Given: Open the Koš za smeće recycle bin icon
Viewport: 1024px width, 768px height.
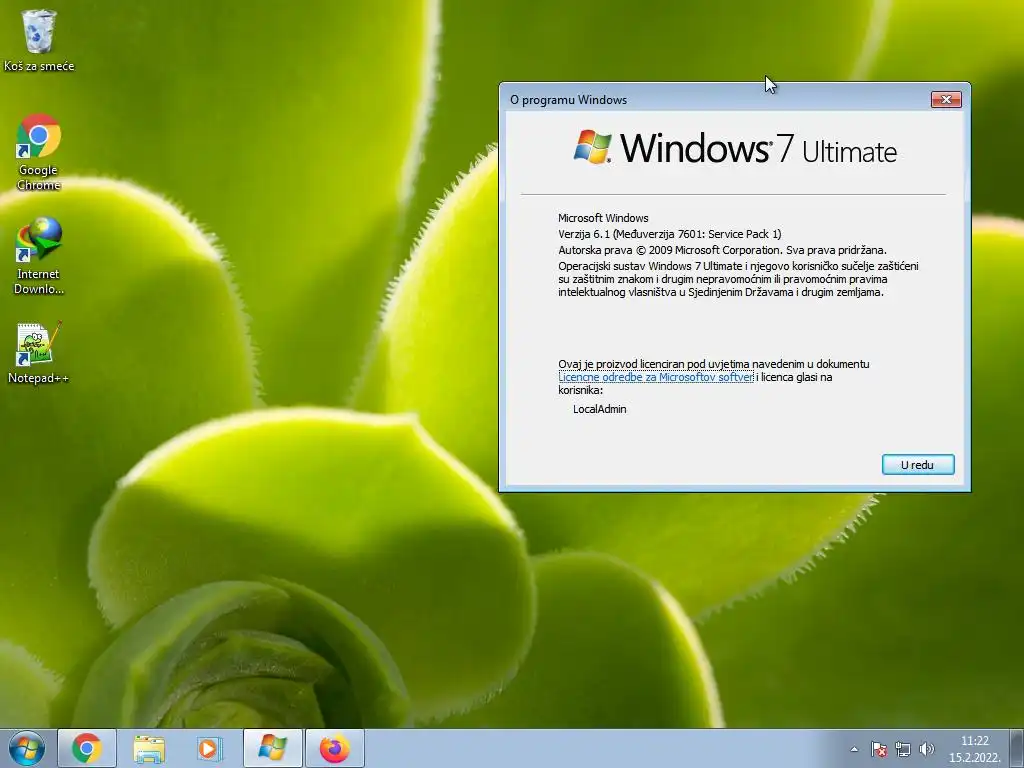Looking at the screenshot, I should point(39,39).
